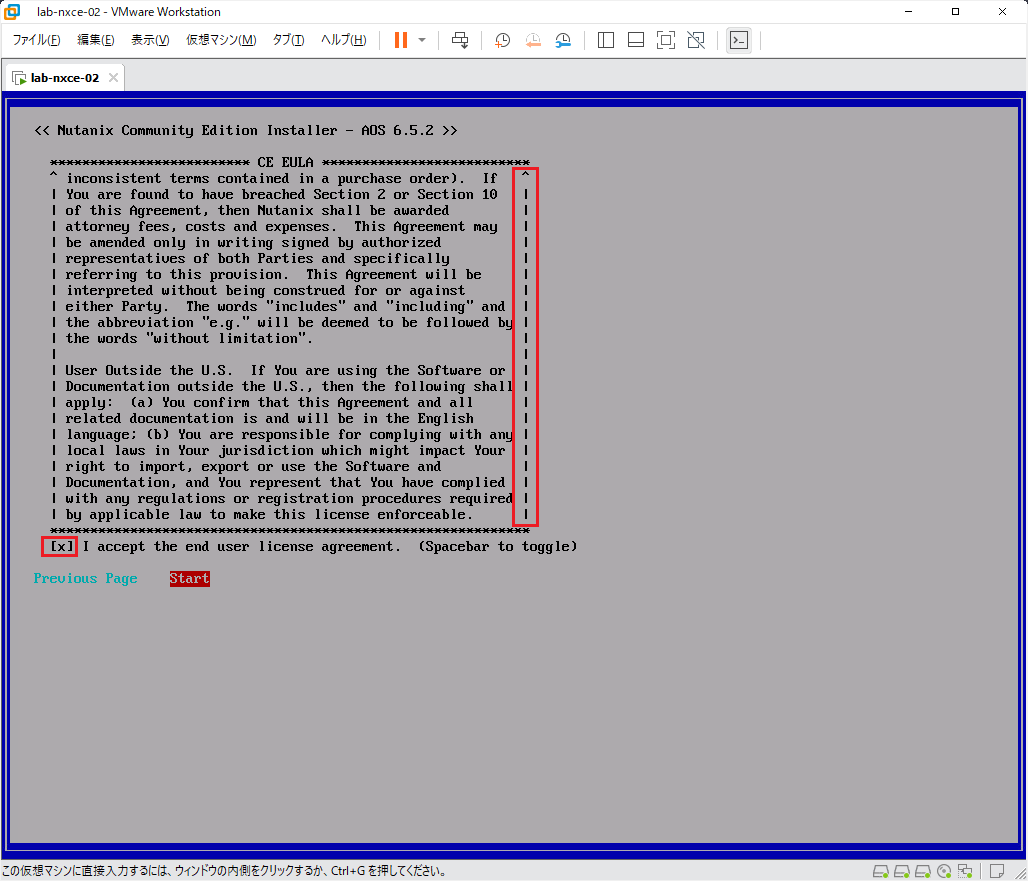The height and width of the screenshot is (881, 1028).
Task: Click the Unity mode icon
Action: (x=696, y=40)
